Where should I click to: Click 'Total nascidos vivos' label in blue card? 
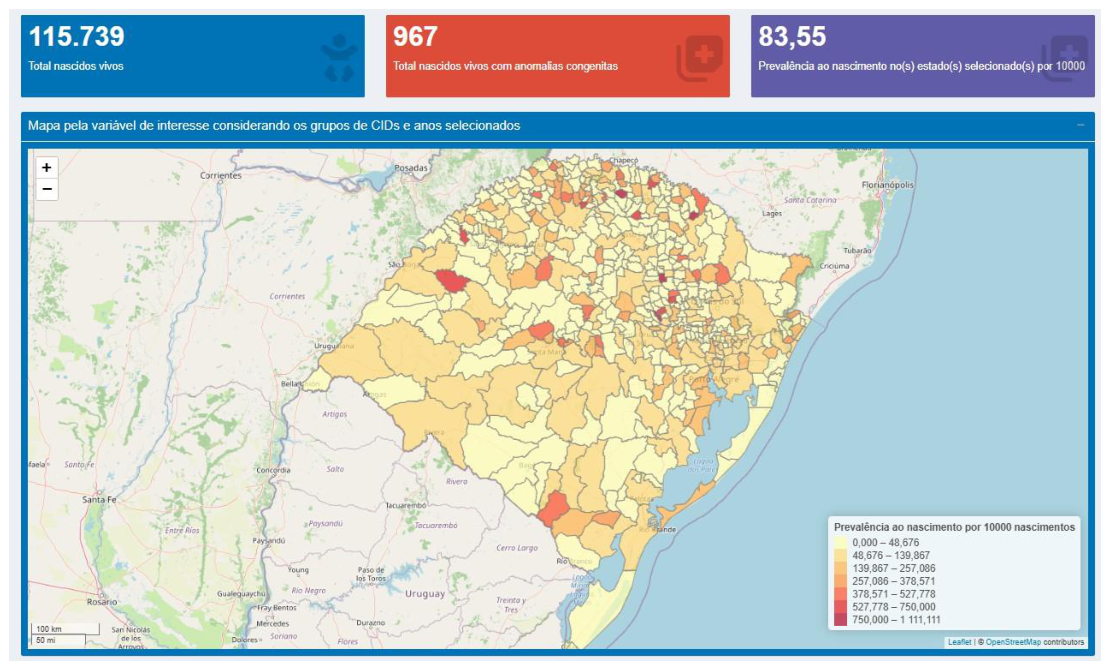pyautogui.click(x=76, y=66)
